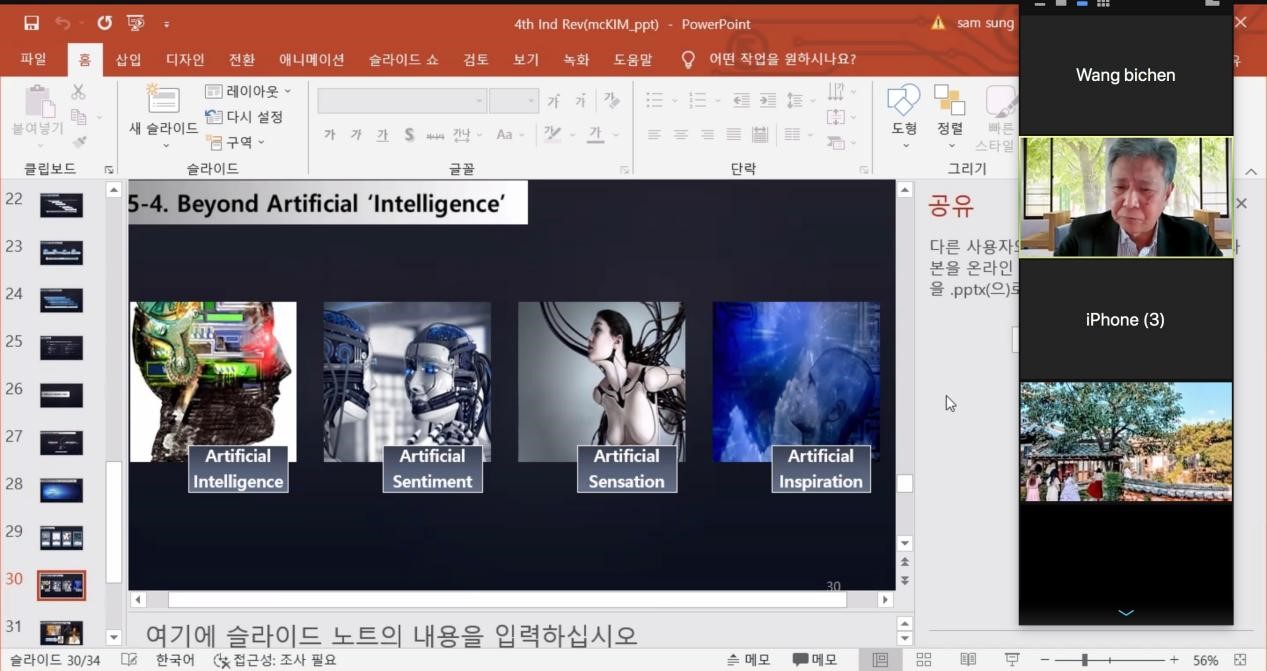Click the Reset (다시 설정) button
This screenshot has width=1267, height=671.
pyautogui.click(x=245, y=117)
